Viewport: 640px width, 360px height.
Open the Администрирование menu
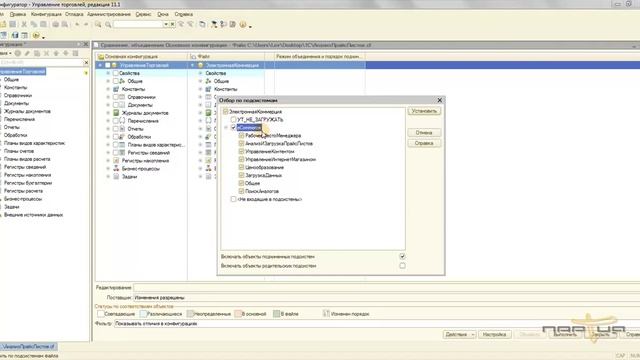tap(109, 14)
